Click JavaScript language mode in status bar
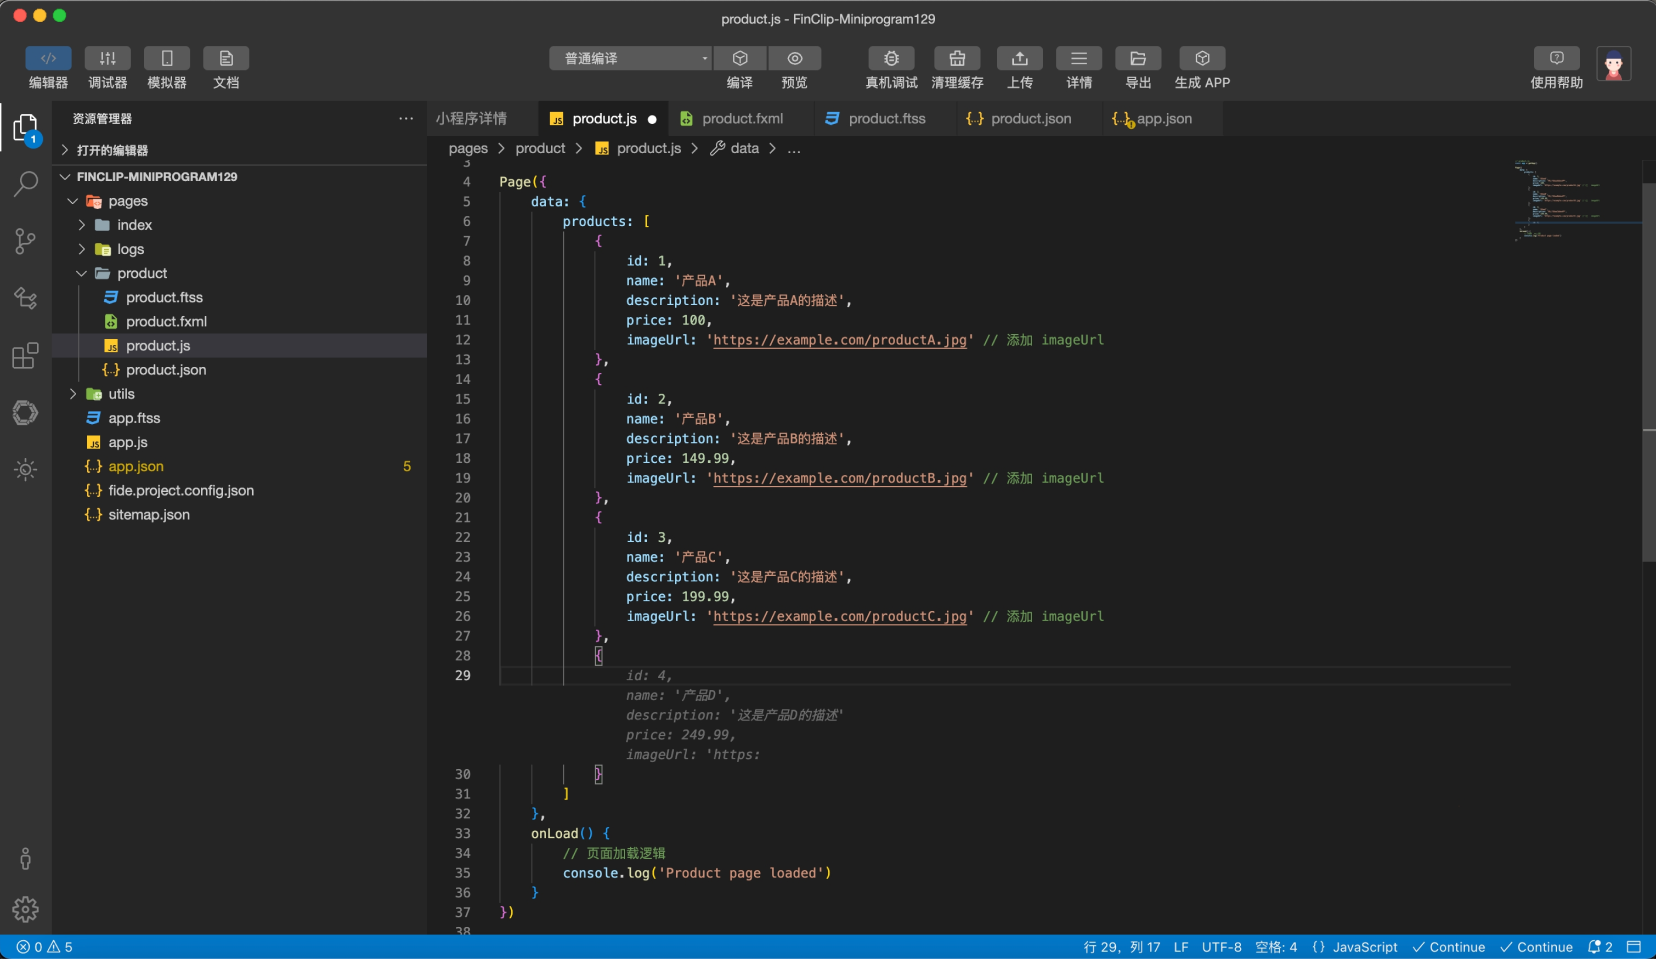Viewport: 1656px width, 959px height. (1364, 947)
